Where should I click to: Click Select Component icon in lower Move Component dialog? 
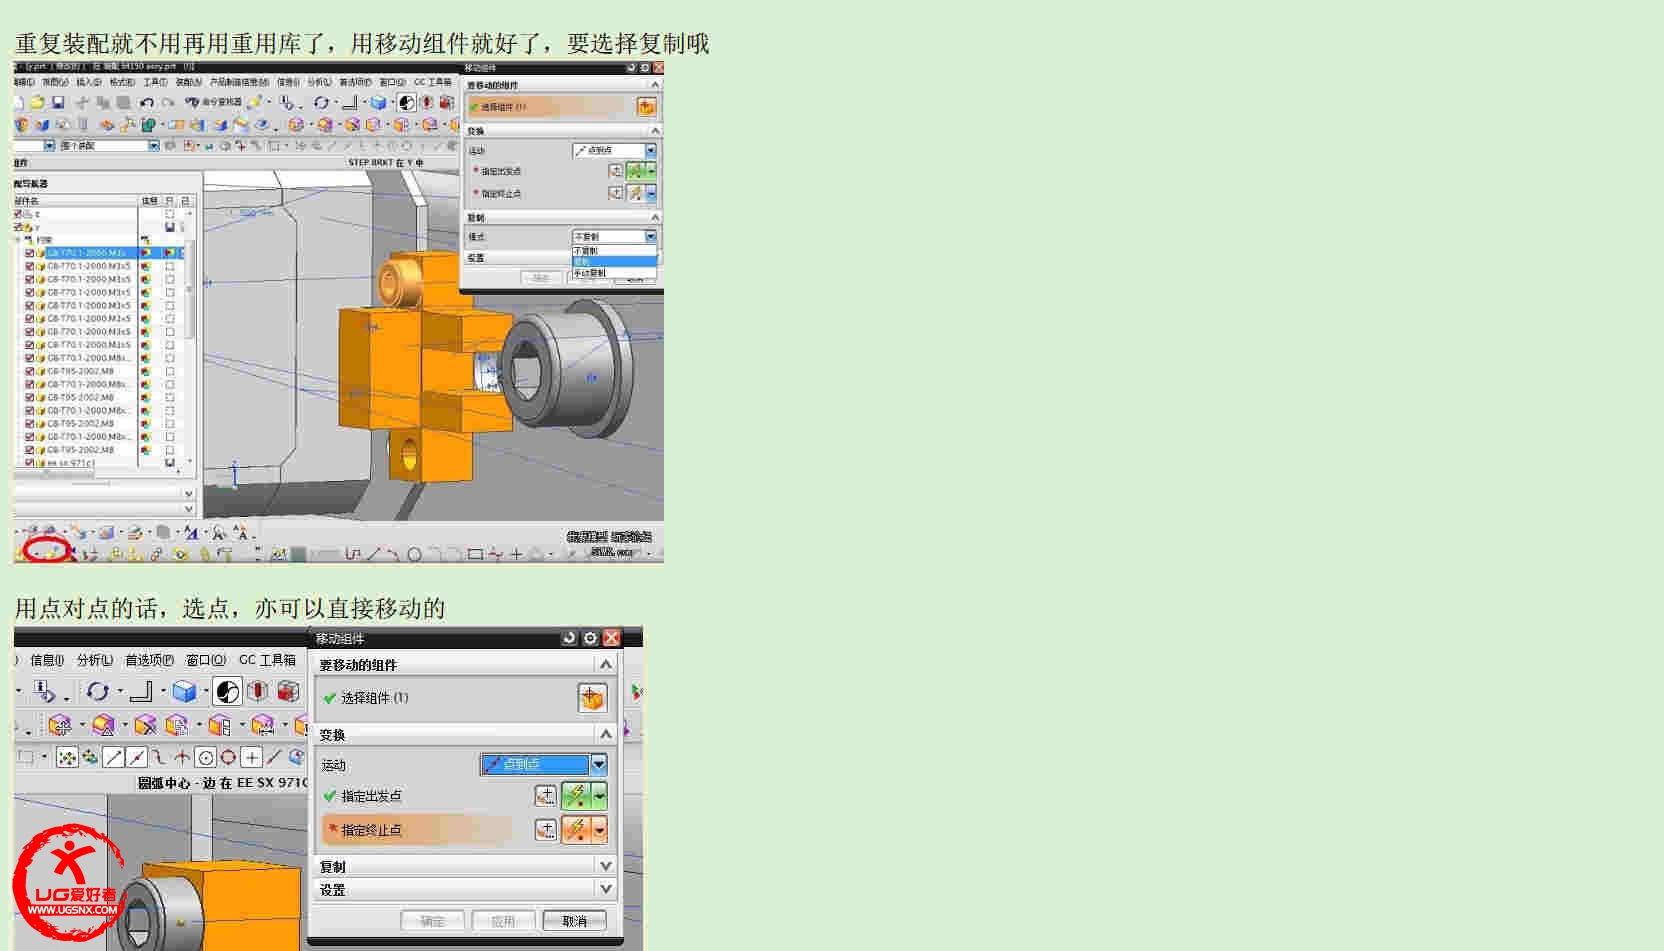[592, 698]
